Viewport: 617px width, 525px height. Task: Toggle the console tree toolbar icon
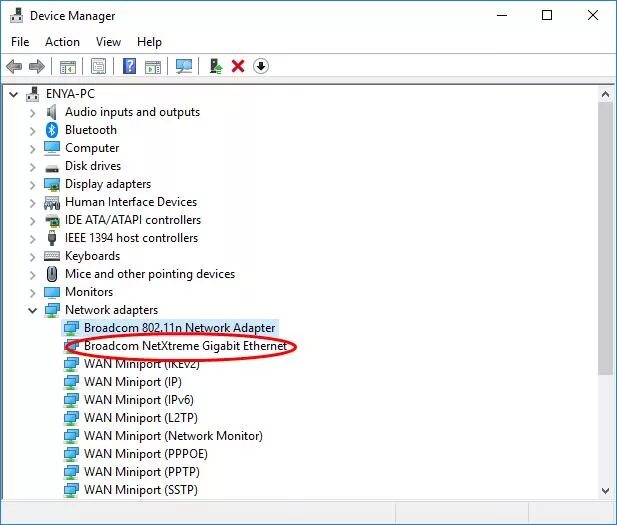[68, 67]
